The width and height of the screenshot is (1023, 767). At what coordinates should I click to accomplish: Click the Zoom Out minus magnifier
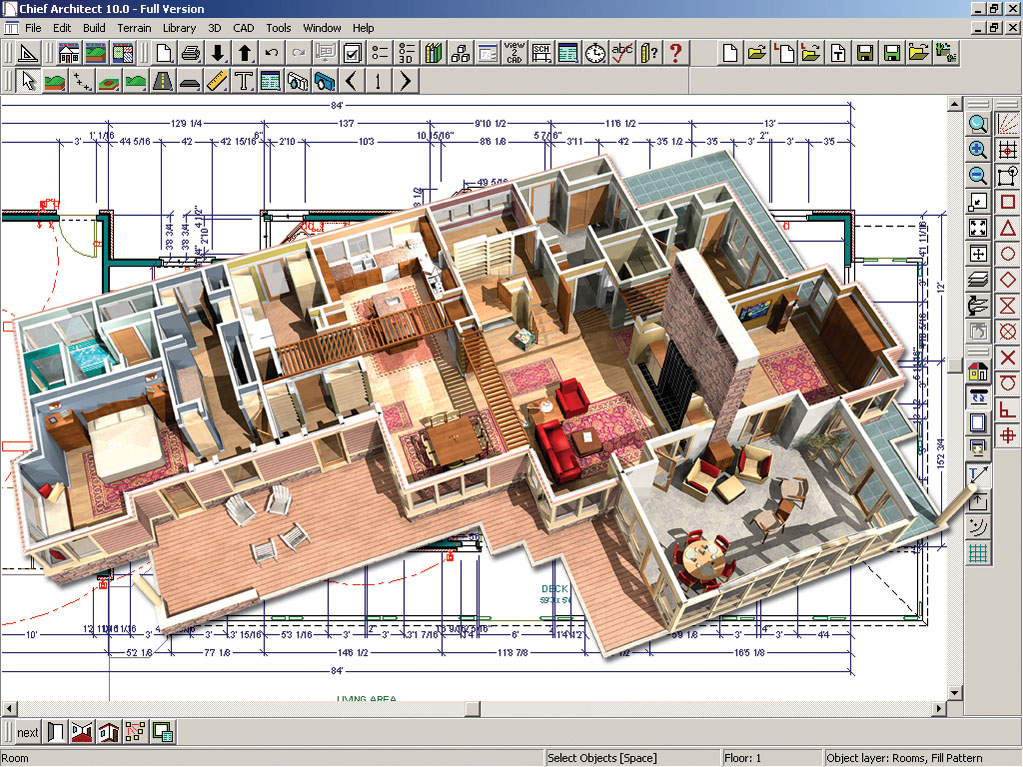(x=977, y=176)
